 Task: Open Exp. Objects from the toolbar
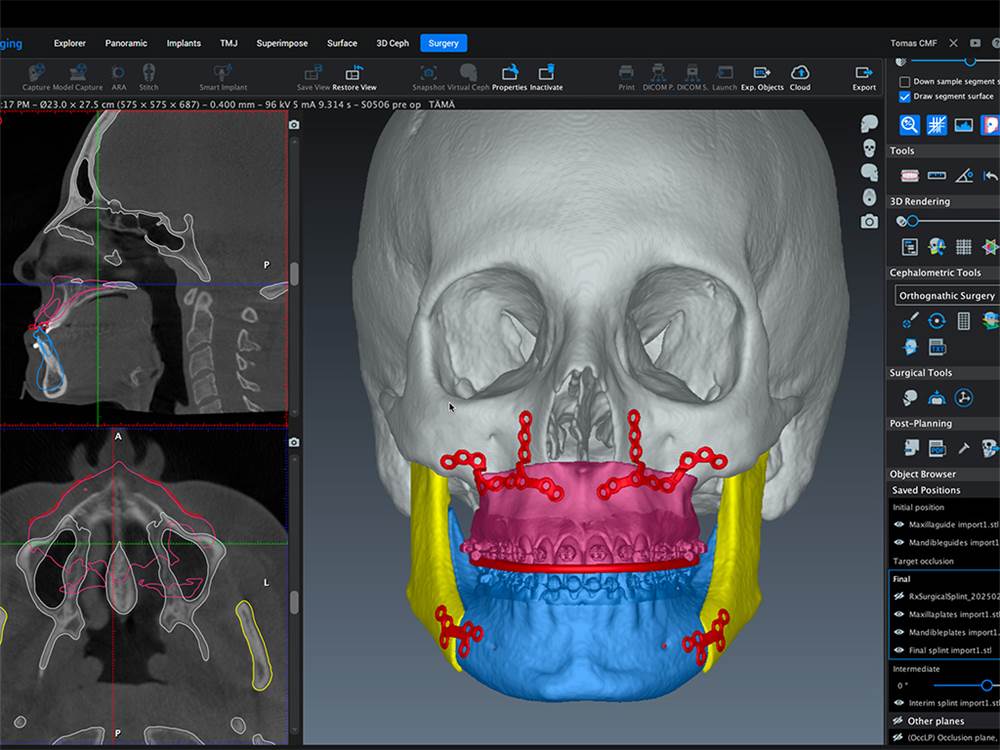pos(762,73)
